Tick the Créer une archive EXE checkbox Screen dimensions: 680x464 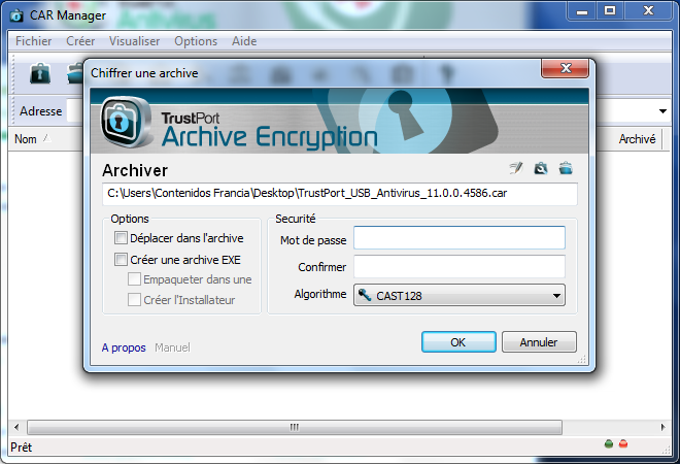point(121,259)
